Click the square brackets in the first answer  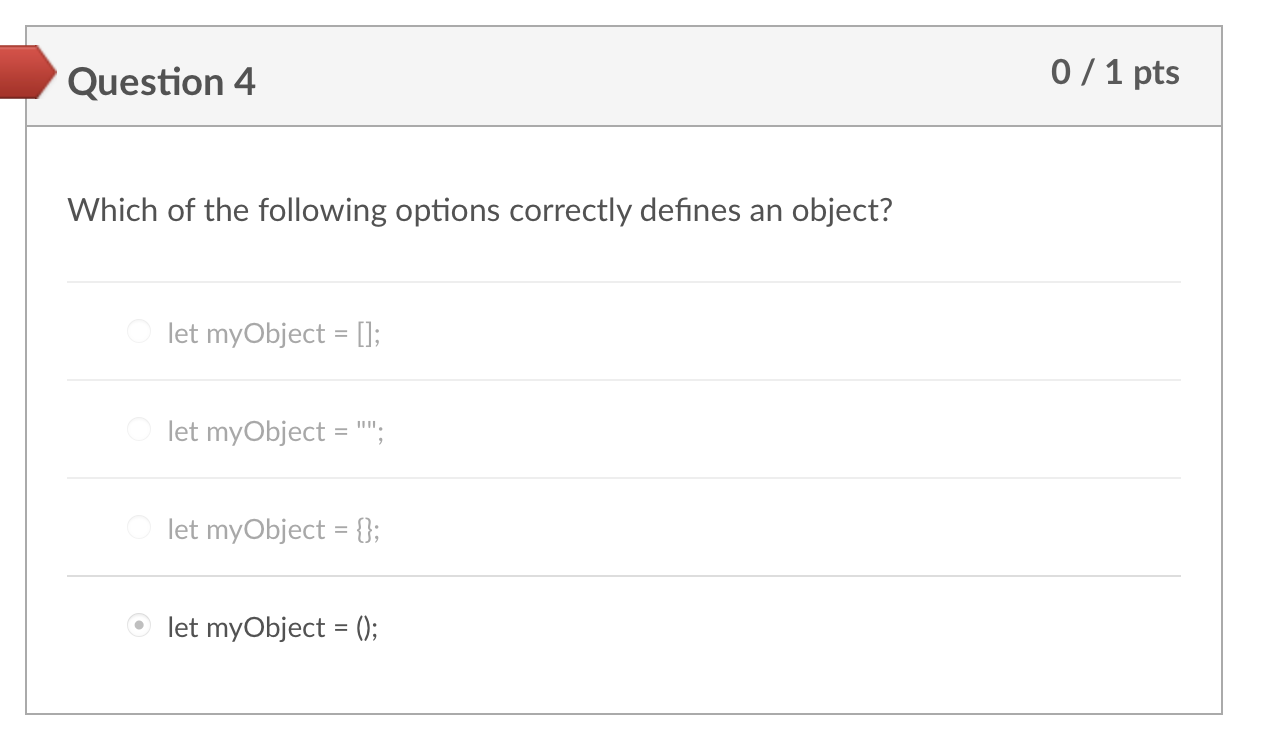365,333
